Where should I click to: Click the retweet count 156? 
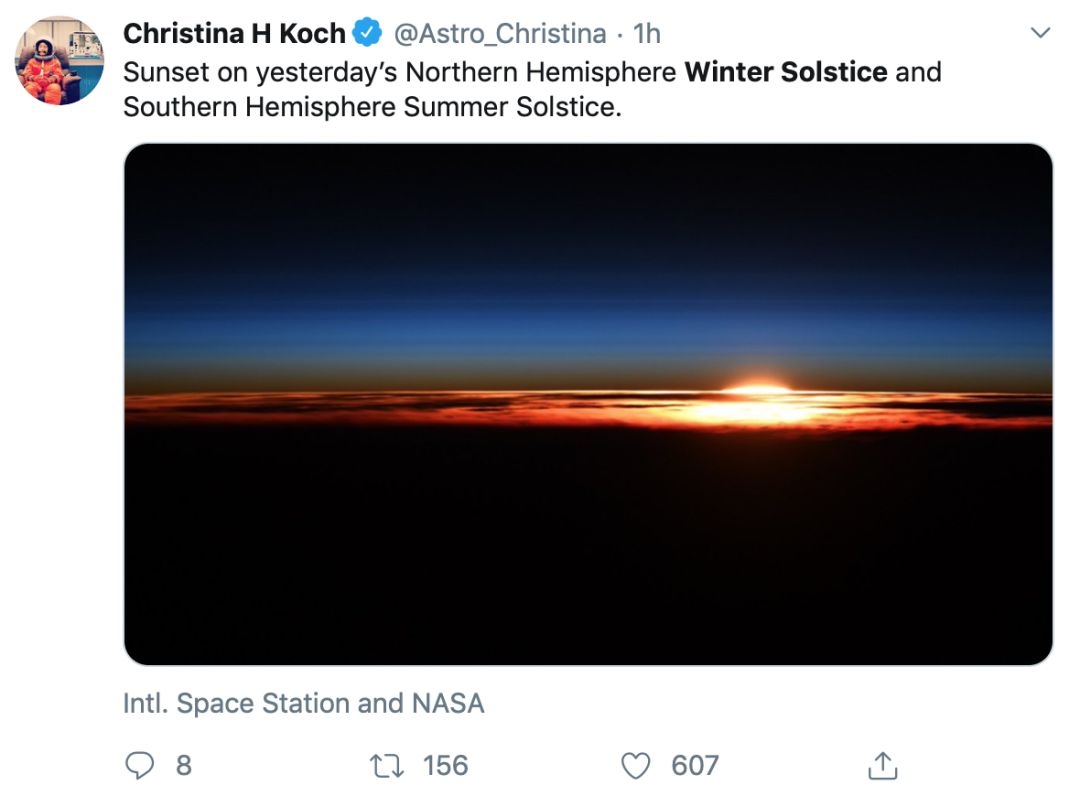[x=445, y=766]
